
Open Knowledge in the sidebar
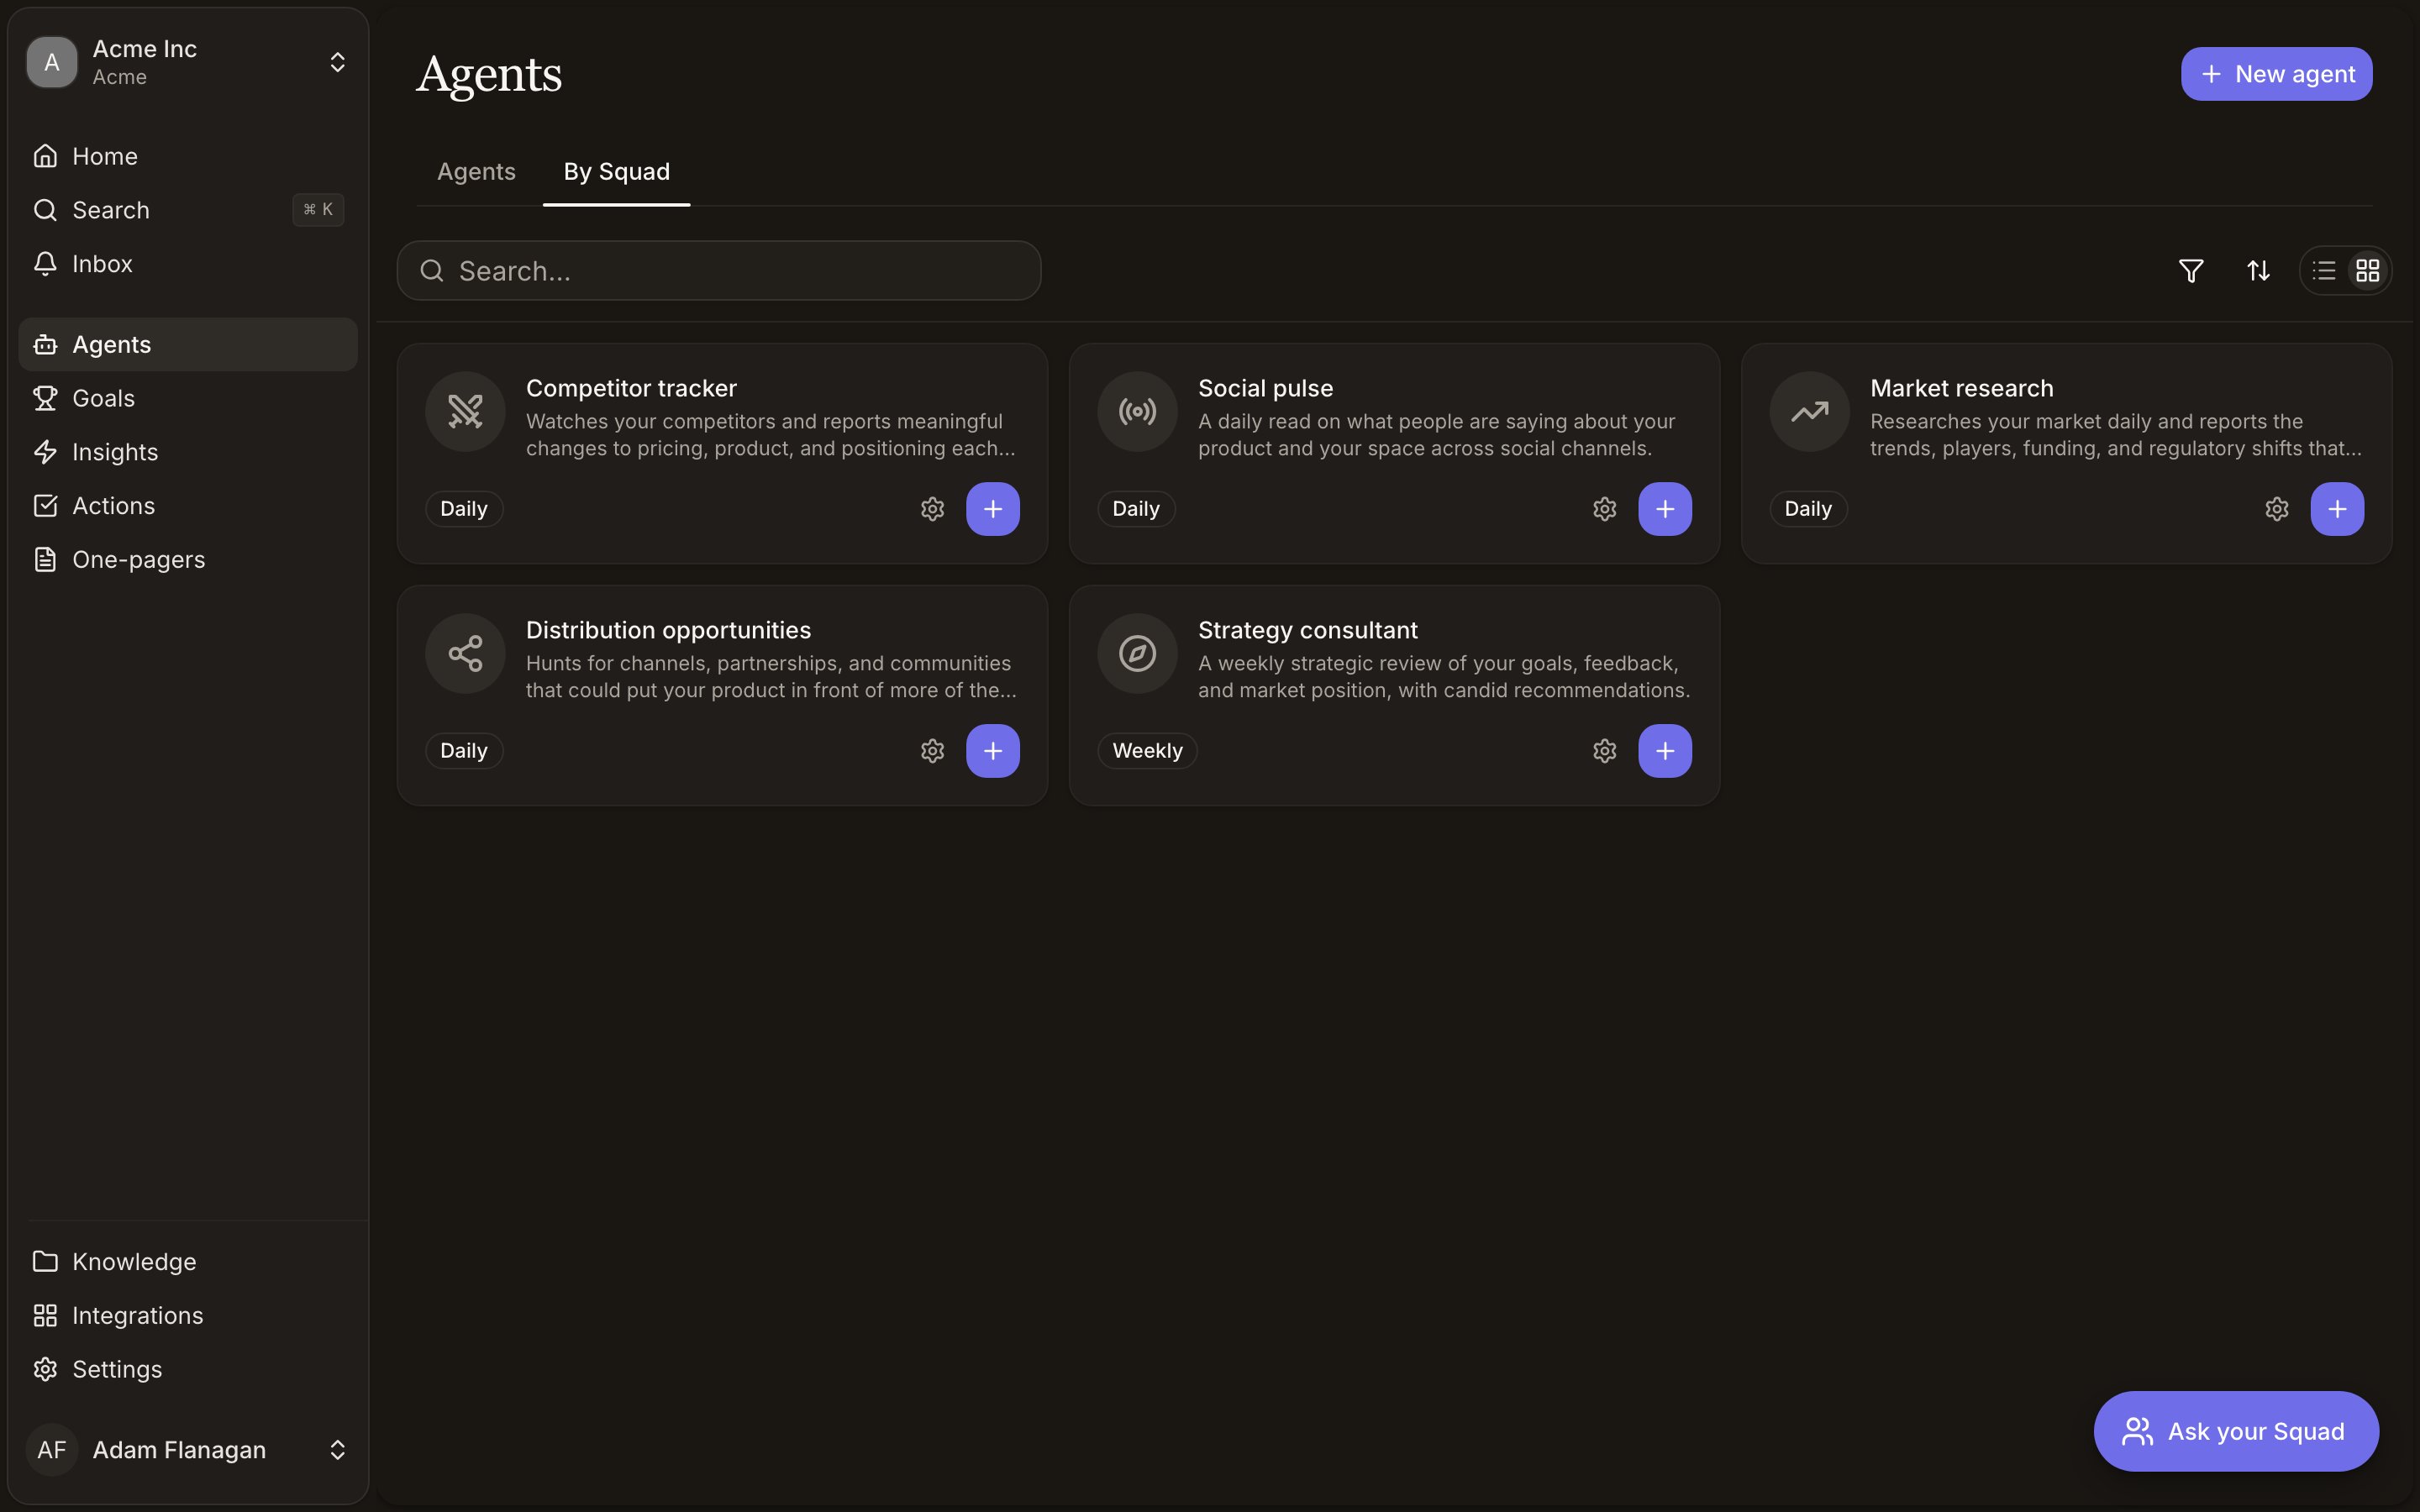(x=188, y=1262)
